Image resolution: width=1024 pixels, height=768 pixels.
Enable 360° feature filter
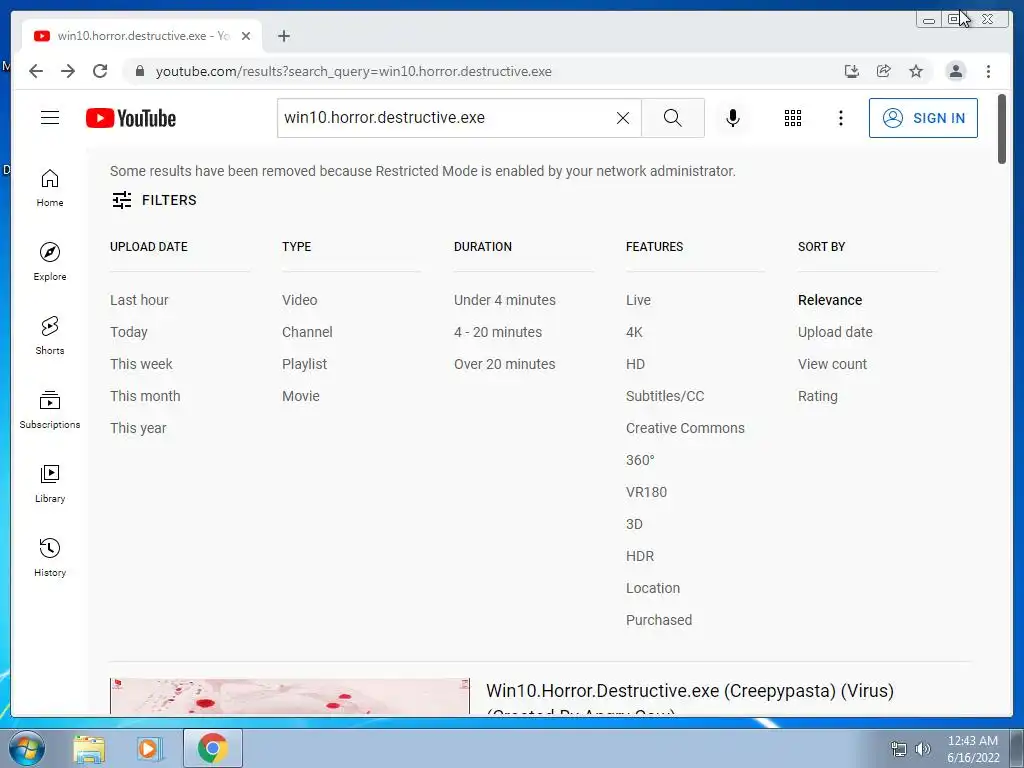coord(640,460)
